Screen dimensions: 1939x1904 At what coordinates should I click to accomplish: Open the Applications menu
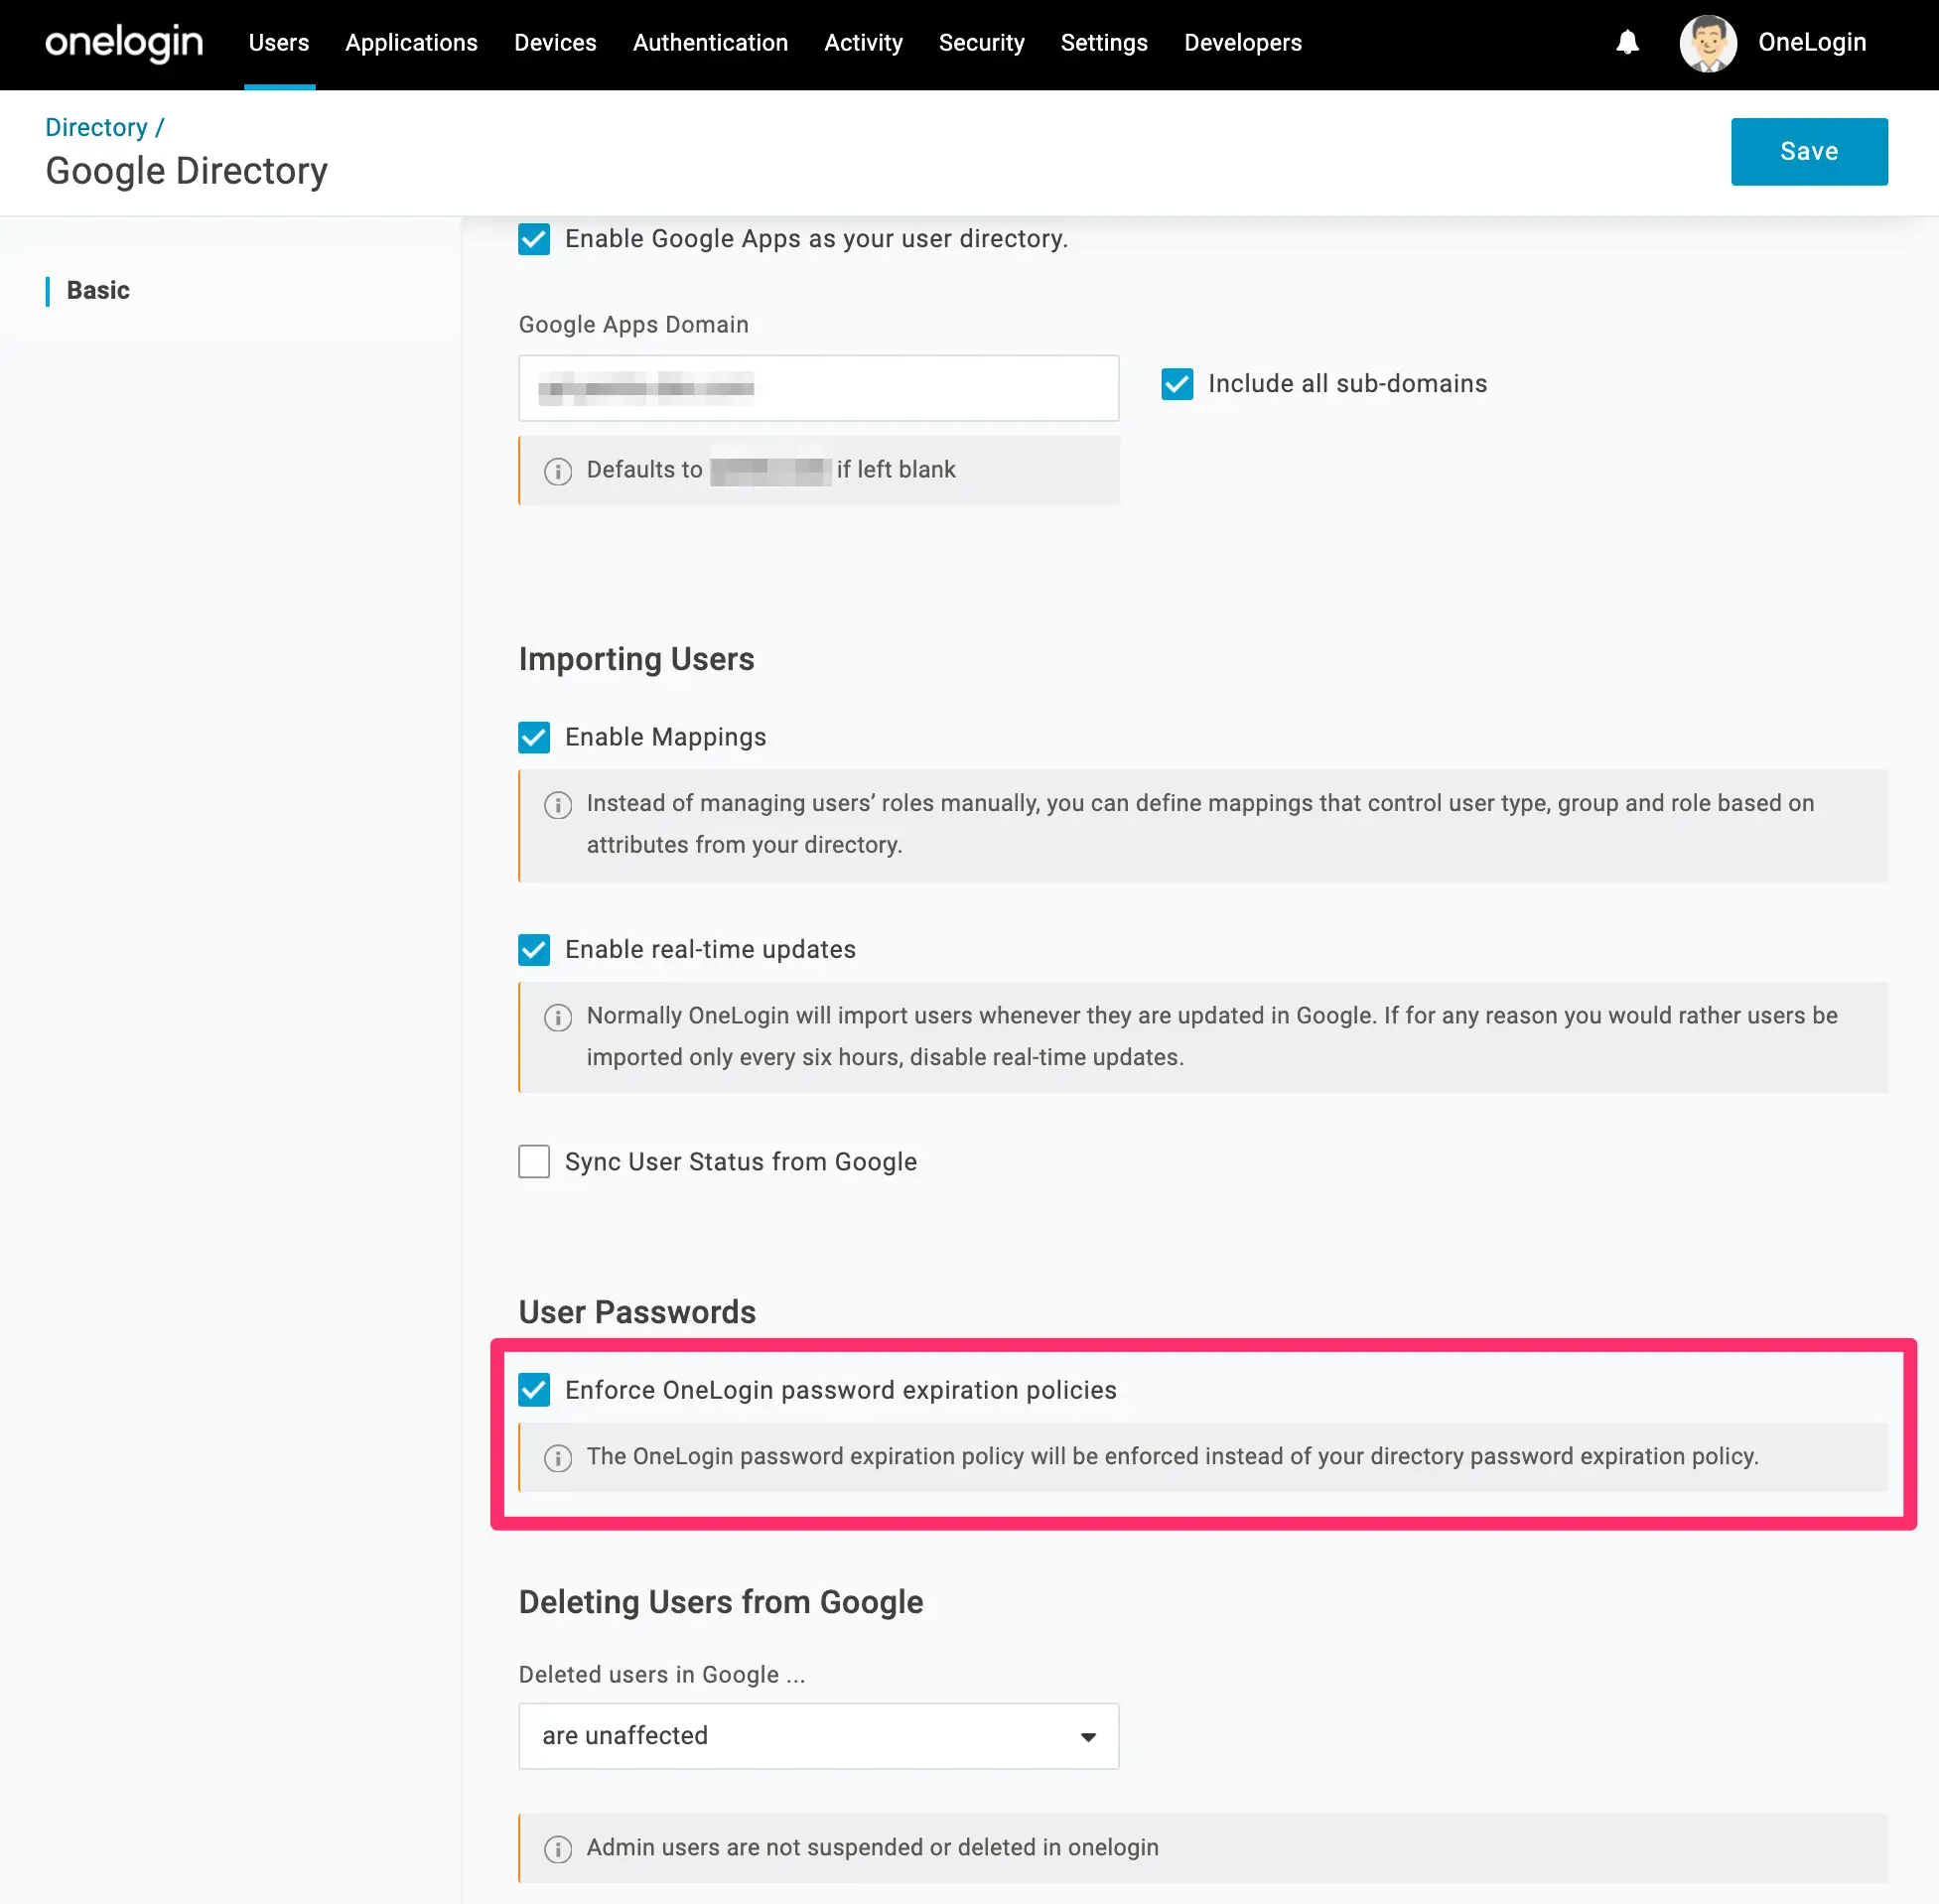coord(411,43)
